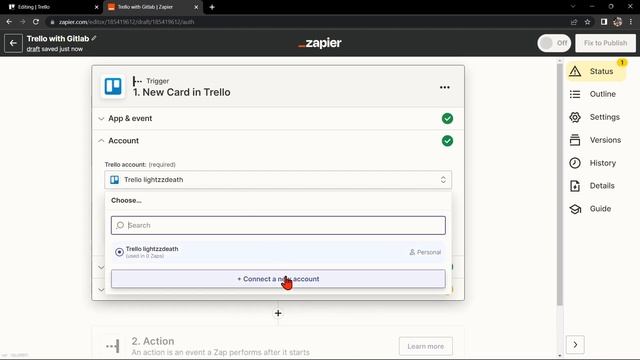Open the browser side panel icon
This screenshot has width=640, height=360.
(x=604, y=22)
